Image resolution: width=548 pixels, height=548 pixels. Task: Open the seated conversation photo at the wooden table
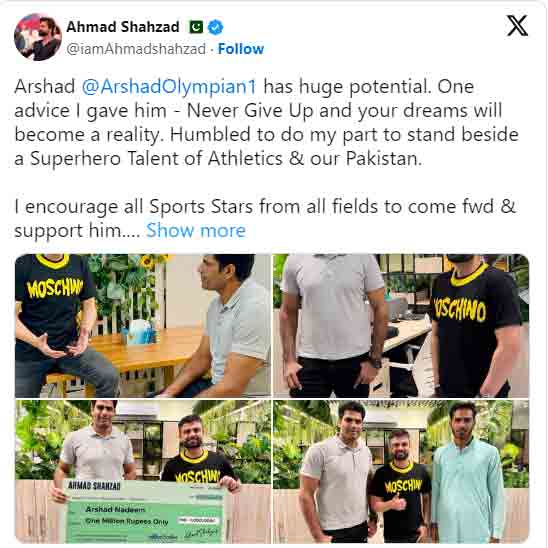(x=143, y=326)
